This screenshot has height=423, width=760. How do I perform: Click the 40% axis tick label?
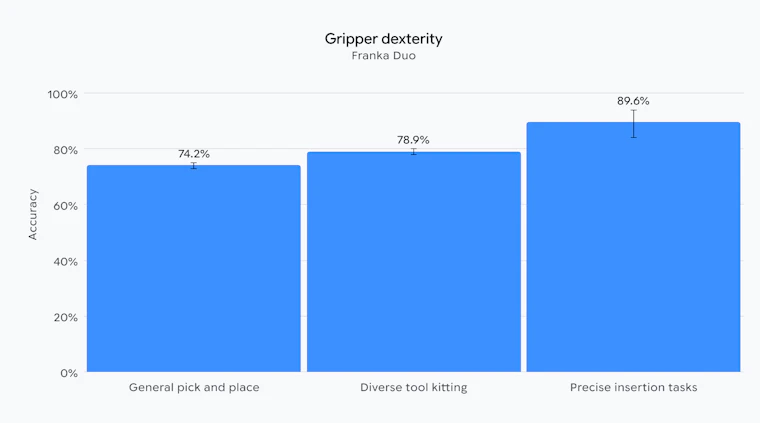point(65,262)
